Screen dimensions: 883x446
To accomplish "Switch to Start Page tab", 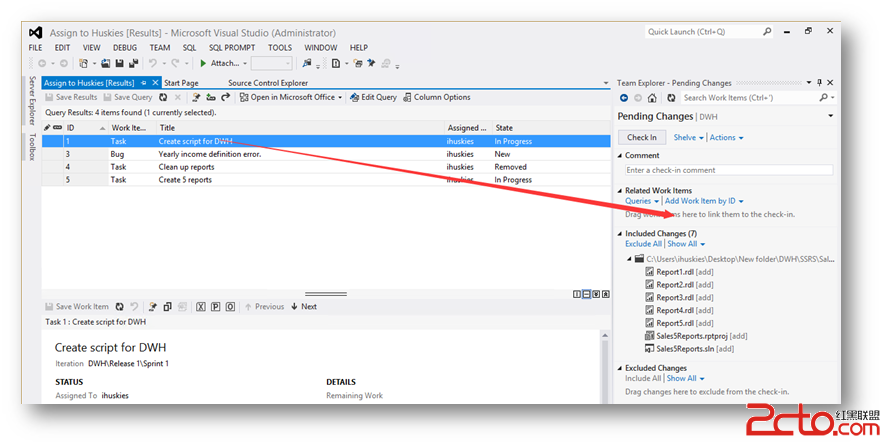I will pyautogui.click(x=181, y=83).
